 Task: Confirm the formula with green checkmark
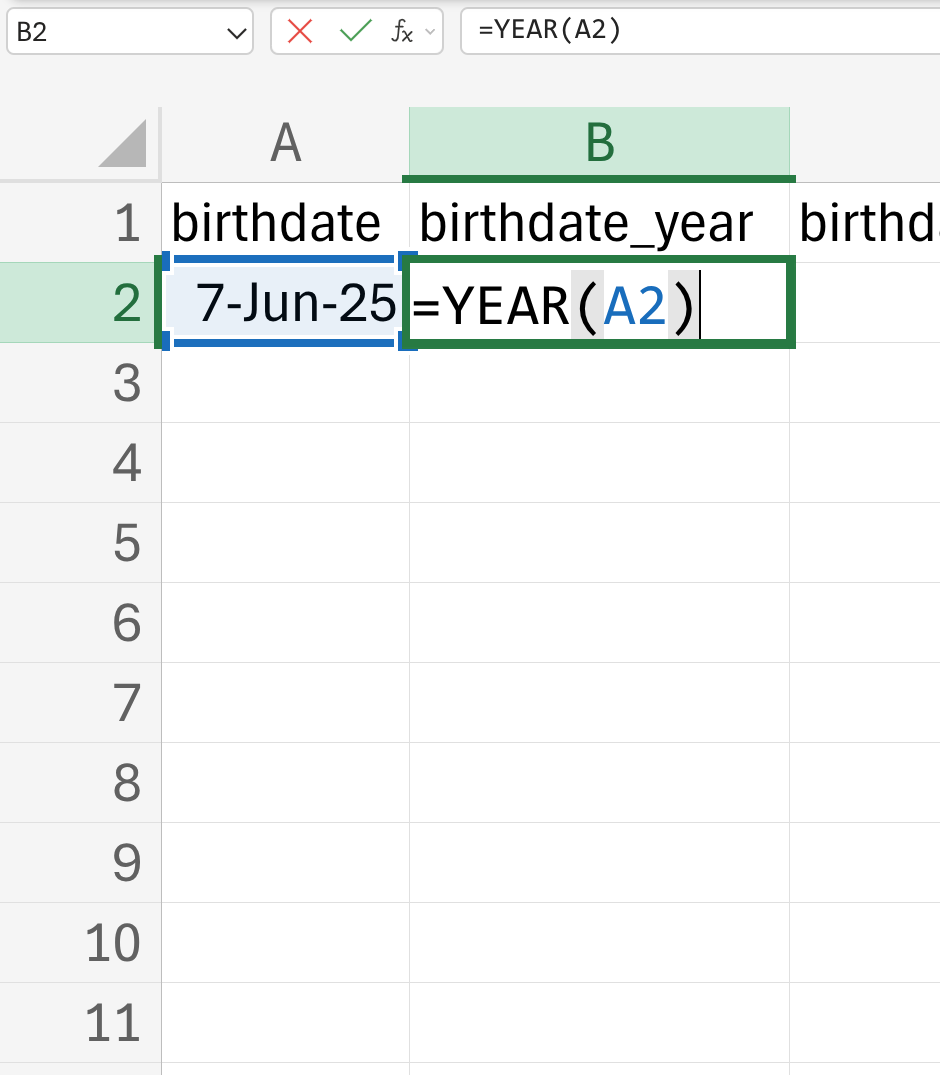(355, 32)
